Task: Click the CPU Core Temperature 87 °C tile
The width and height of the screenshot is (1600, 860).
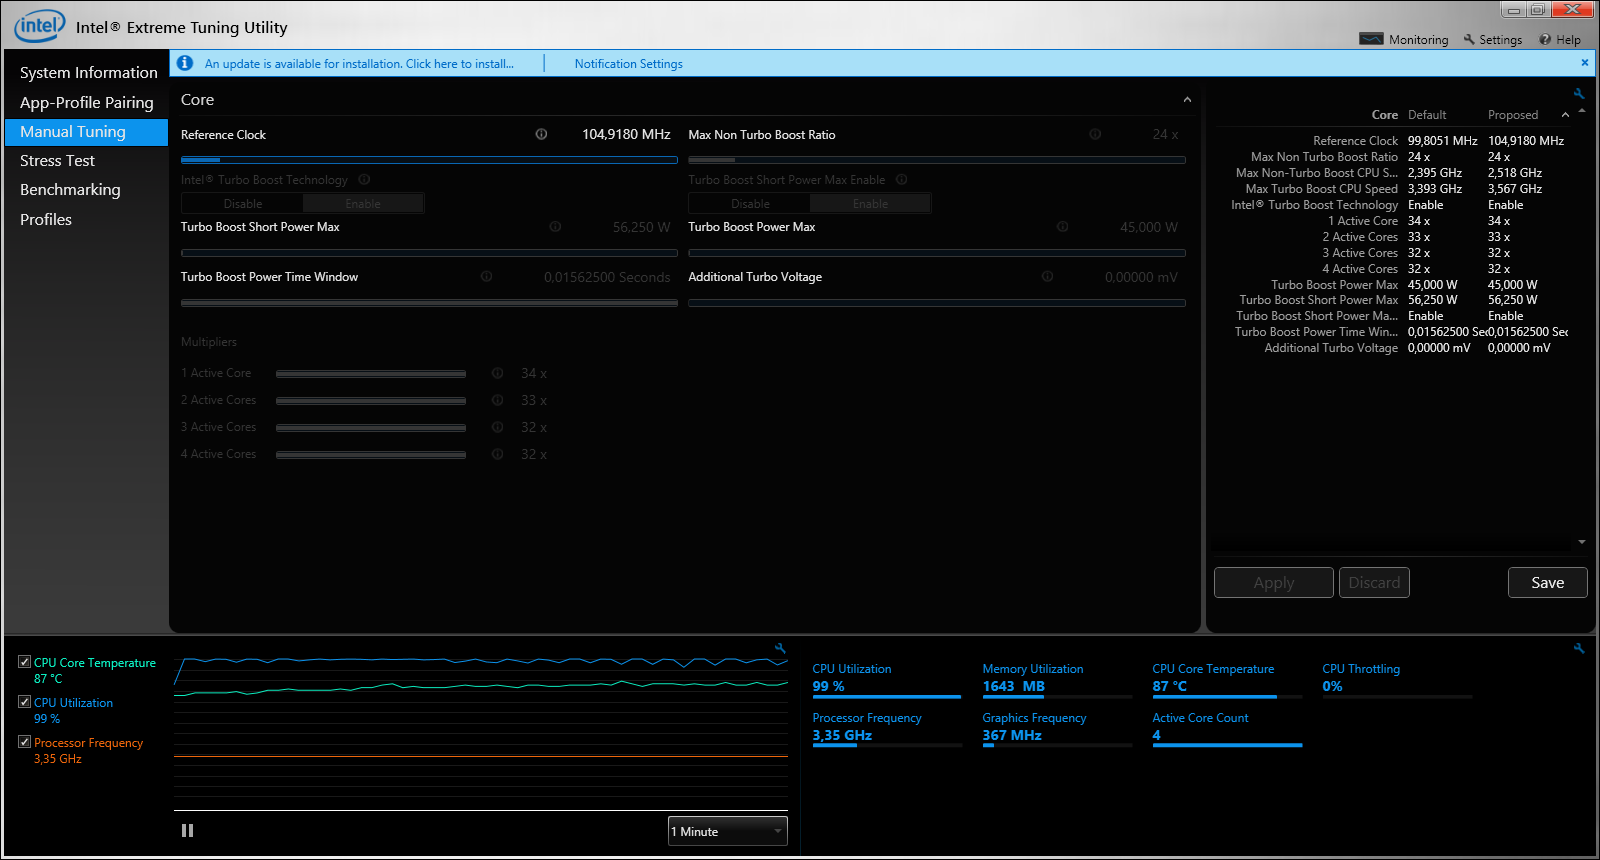Action: pos(1226,679)
